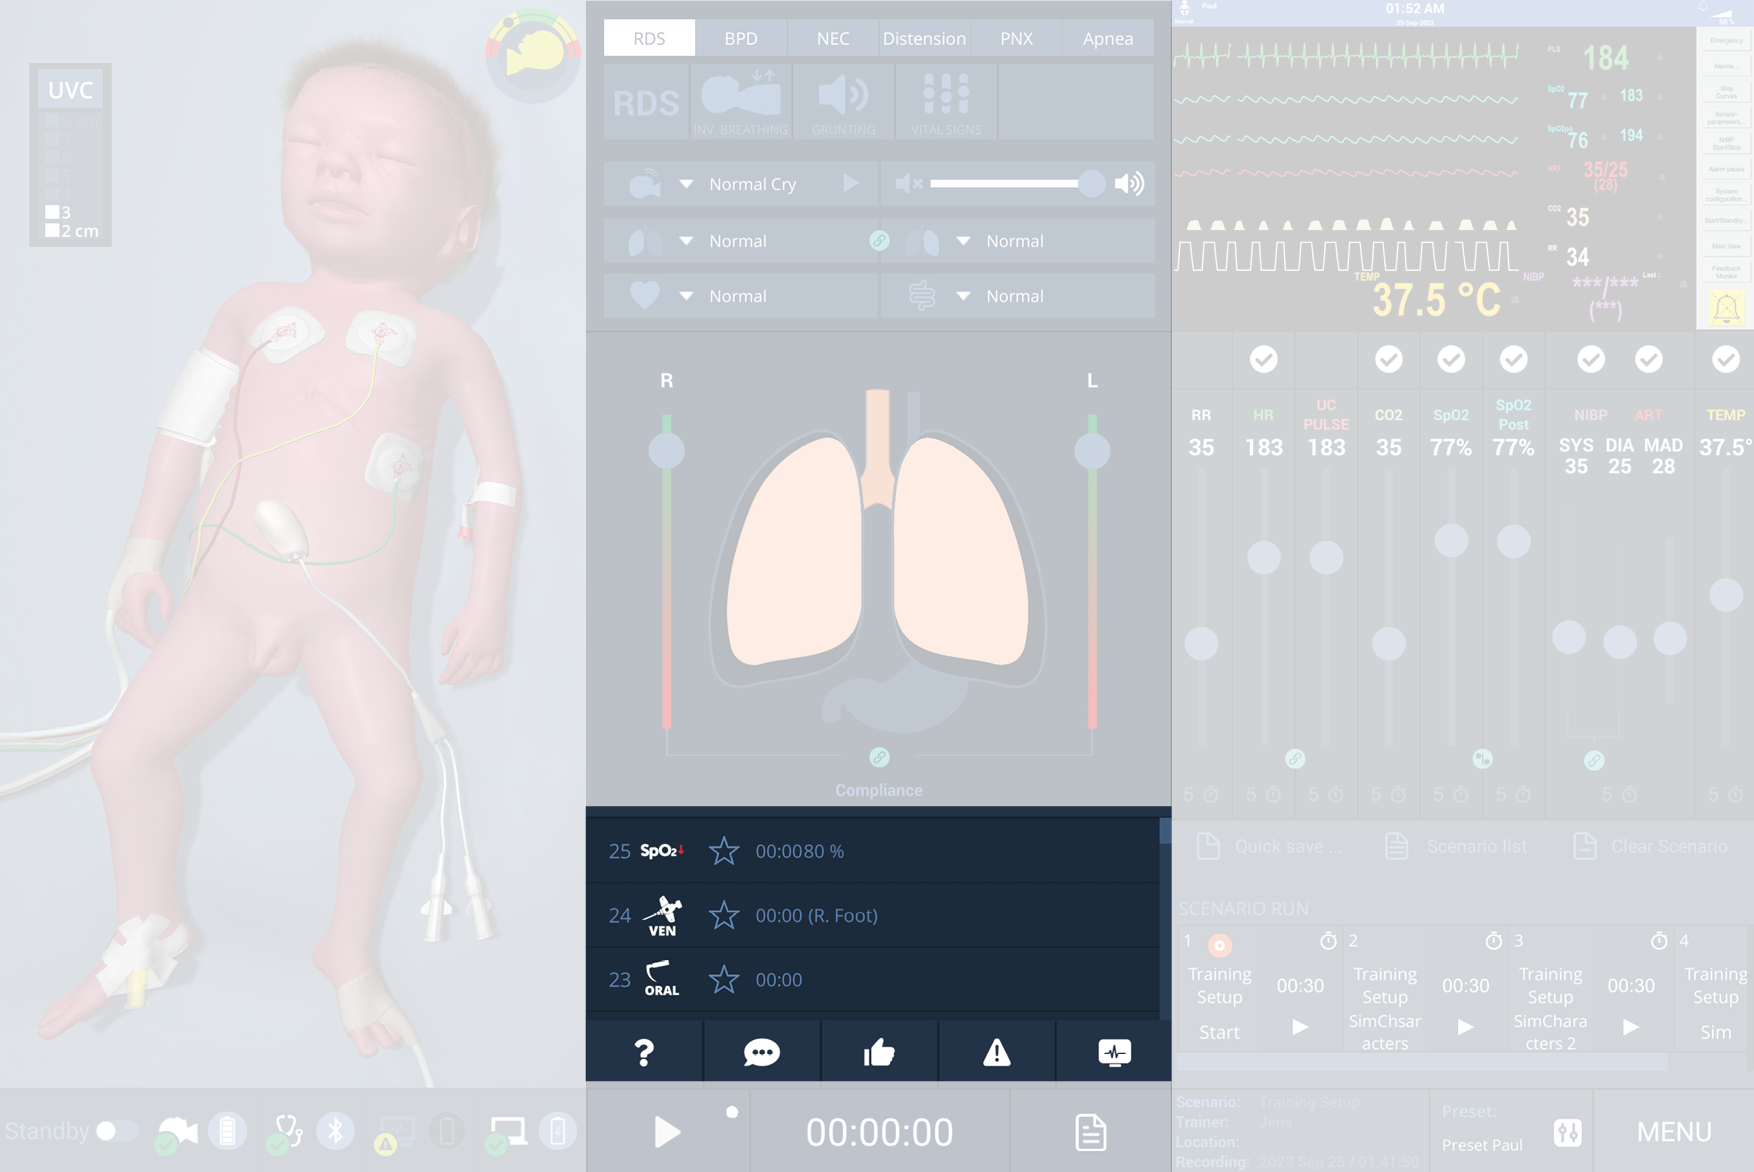Open the bowel sound Normal dropdown
This screenshot has height=1172, width=1754.
[x=963, y=296]
